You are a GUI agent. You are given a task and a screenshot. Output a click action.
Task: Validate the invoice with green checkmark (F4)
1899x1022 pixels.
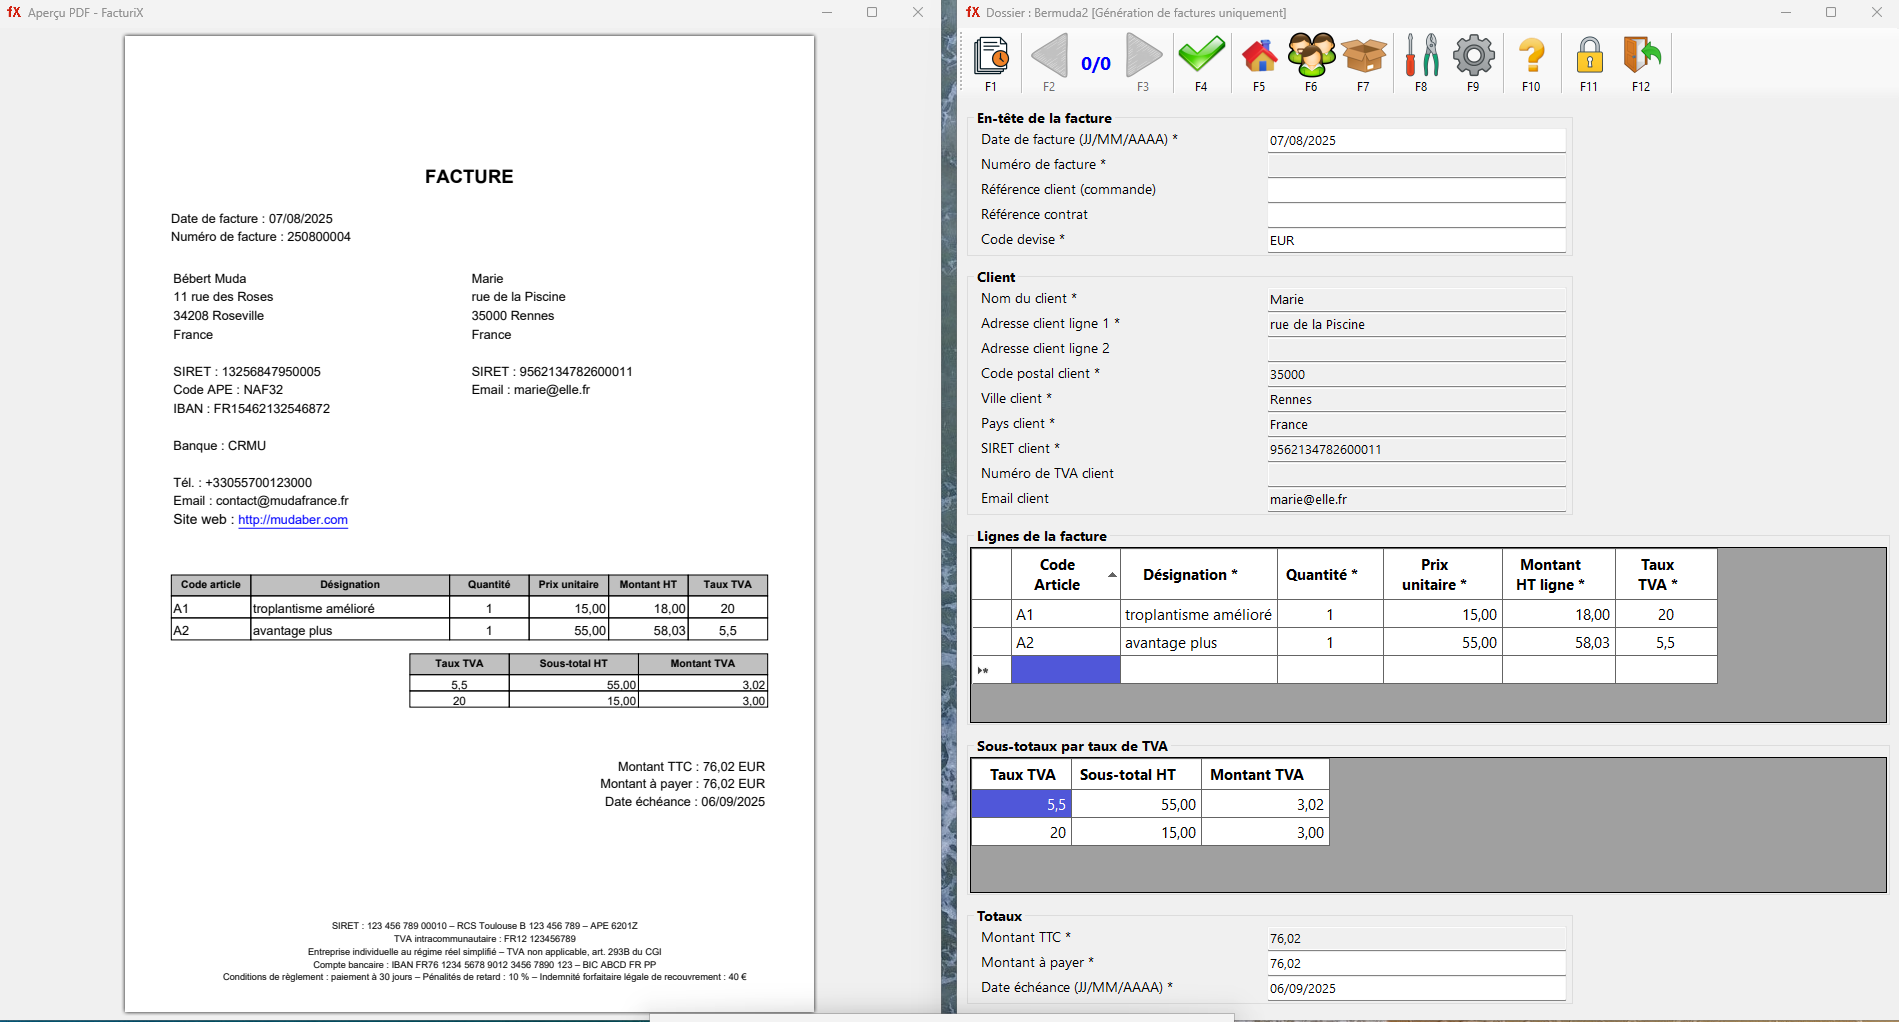click(1201, 55)
